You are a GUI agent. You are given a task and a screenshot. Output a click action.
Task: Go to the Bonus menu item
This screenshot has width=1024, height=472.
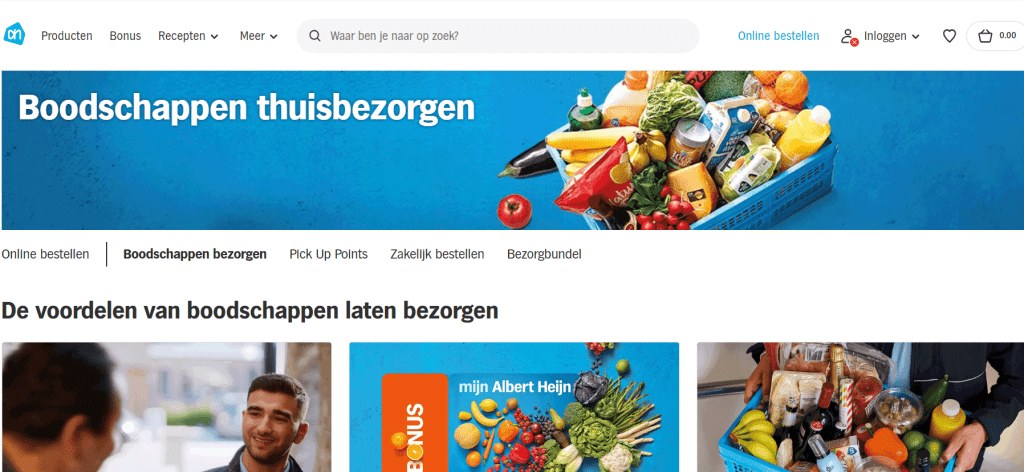(x=125, y=36)
